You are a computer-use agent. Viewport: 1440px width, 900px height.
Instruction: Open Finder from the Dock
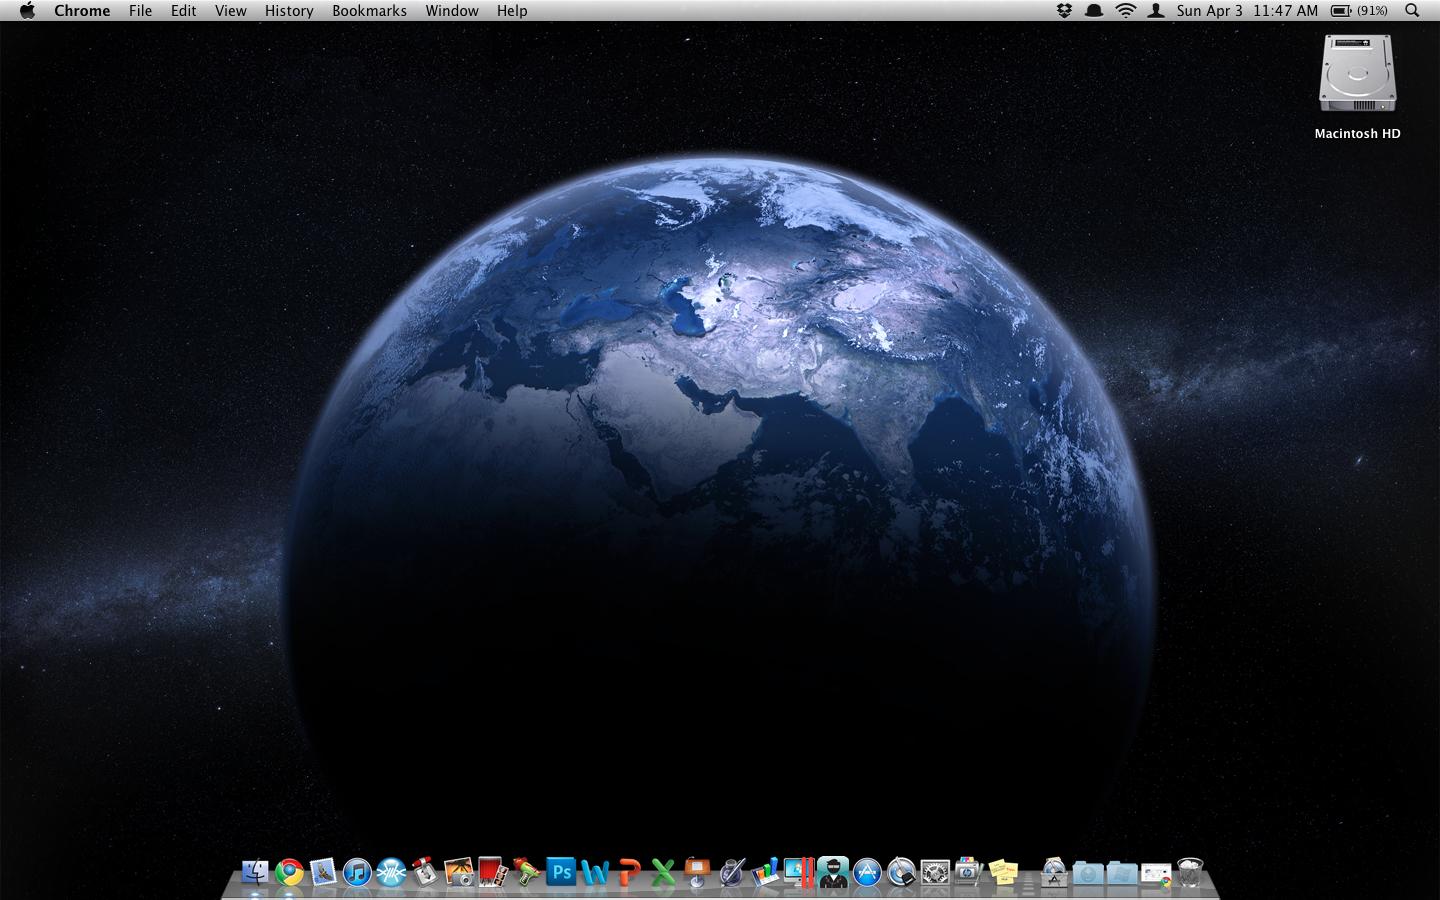256,872
